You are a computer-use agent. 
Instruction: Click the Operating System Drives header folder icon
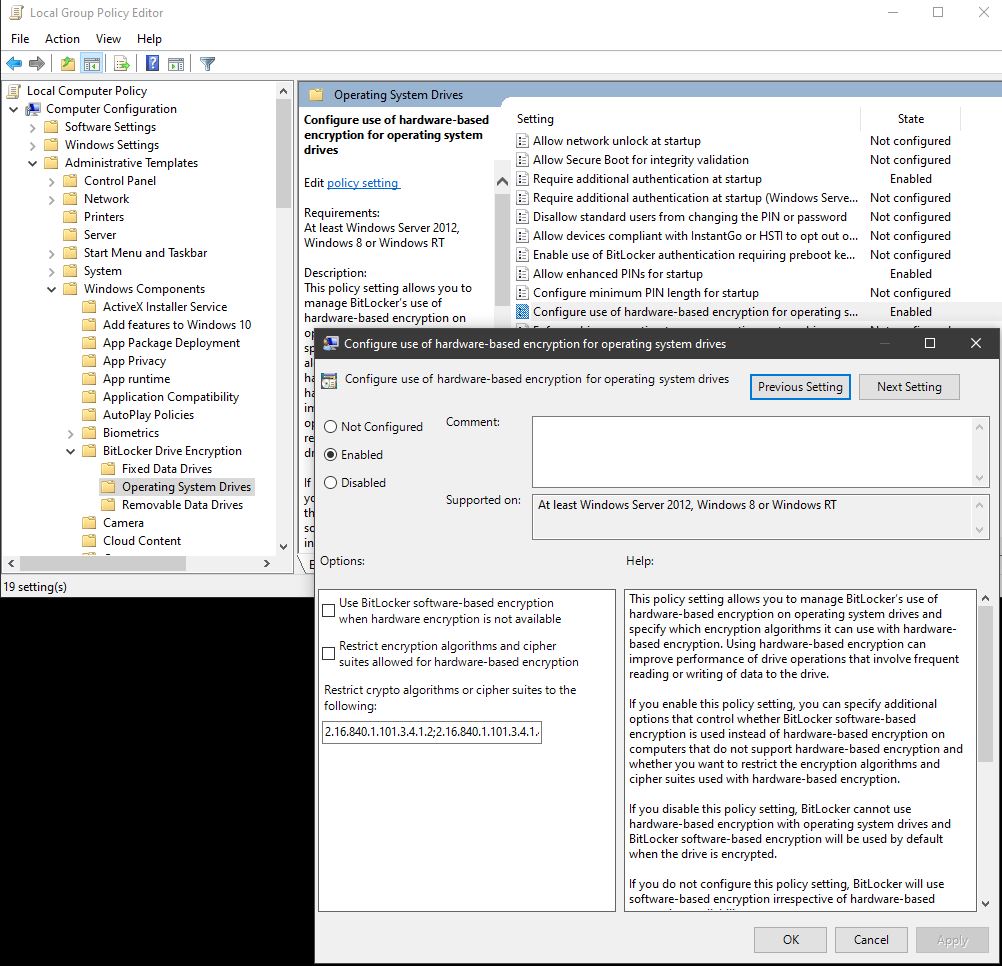pyautogui.click(x=316, y=95)
